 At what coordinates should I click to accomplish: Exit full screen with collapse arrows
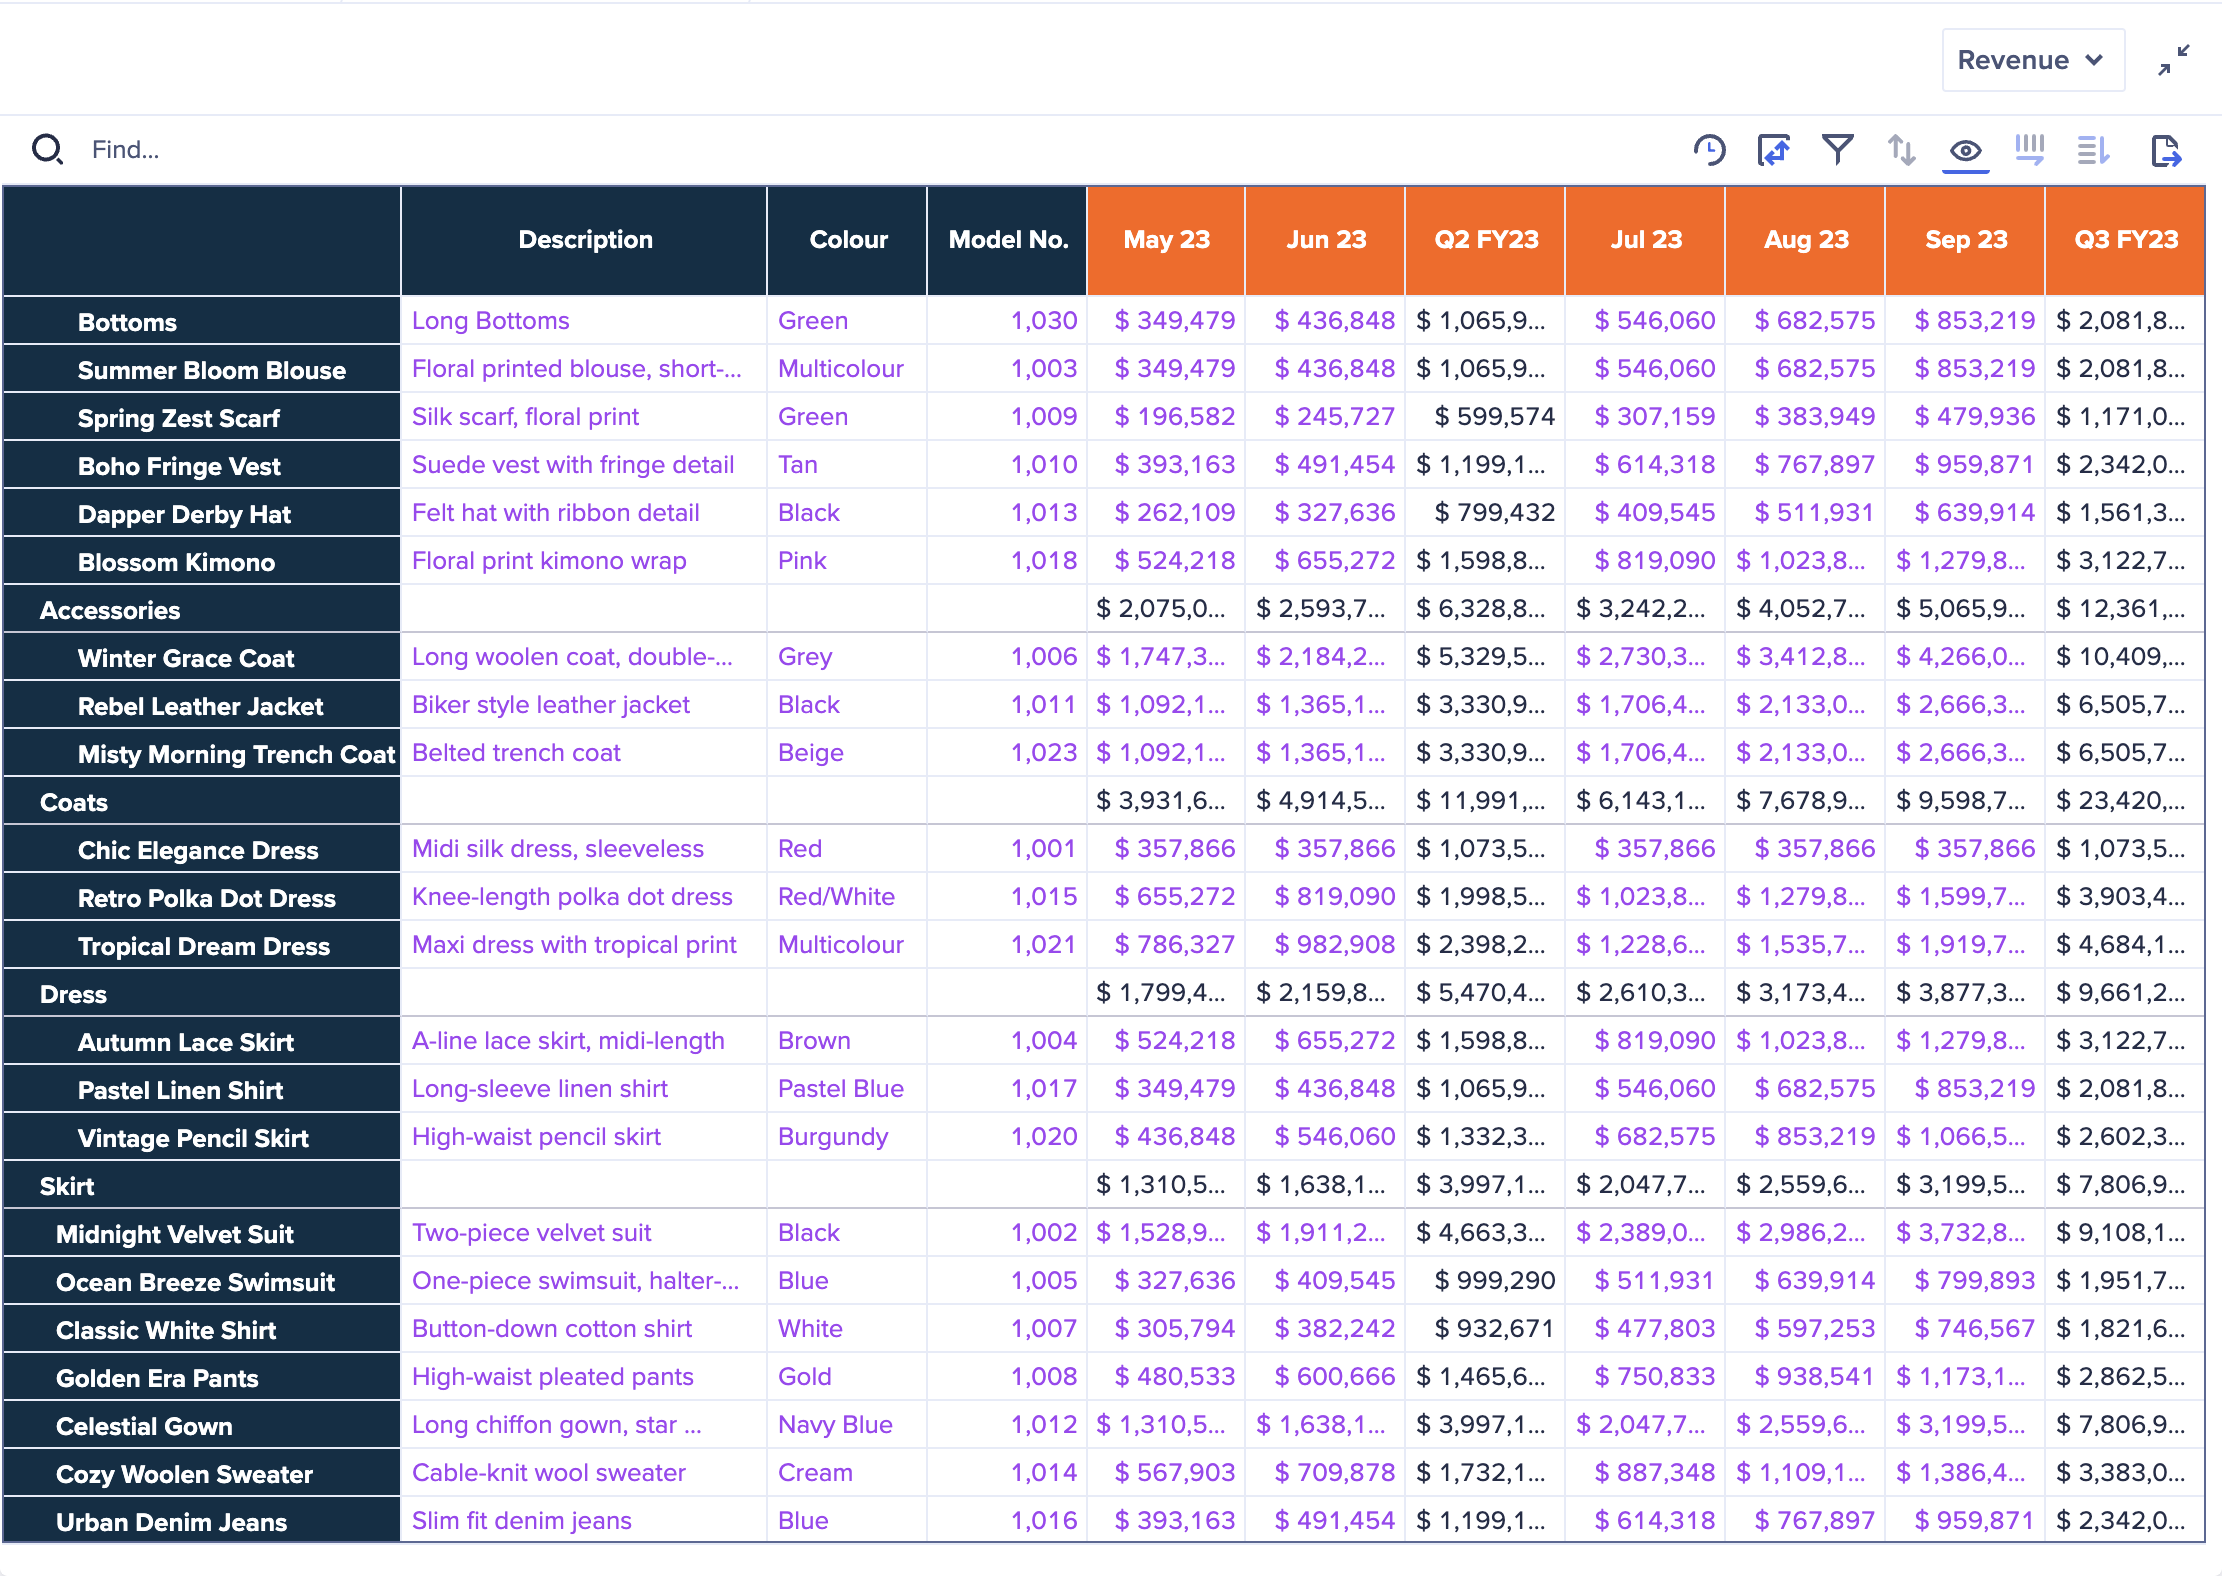pos(2173,60)
